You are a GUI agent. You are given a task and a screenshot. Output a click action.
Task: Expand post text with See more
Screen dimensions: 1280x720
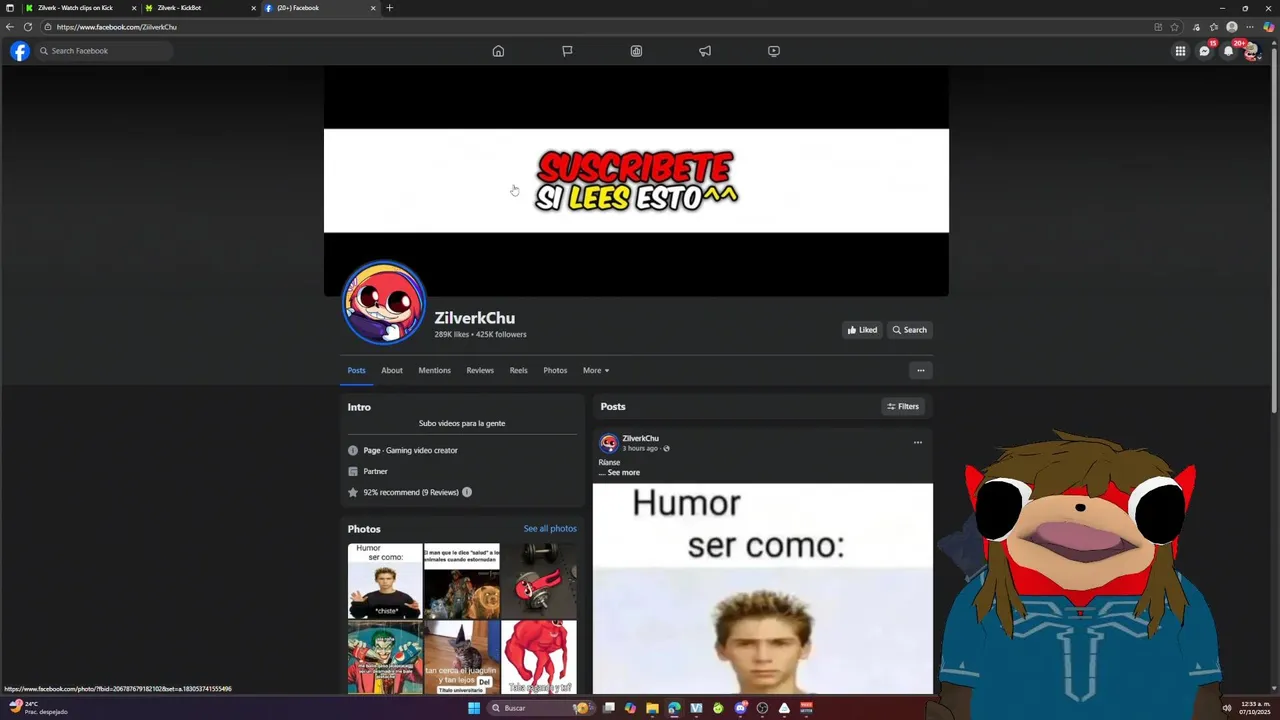(623, 472)
